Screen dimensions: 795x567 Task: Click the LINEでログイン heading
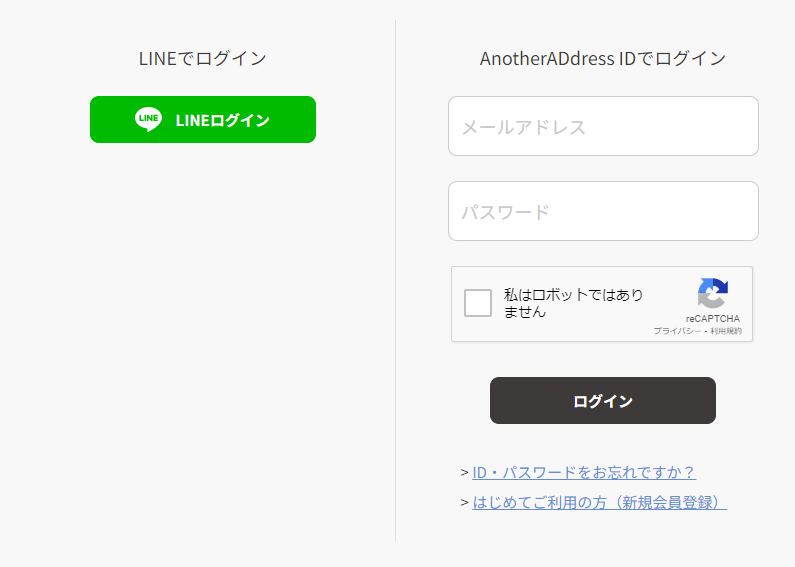(203, 58)
